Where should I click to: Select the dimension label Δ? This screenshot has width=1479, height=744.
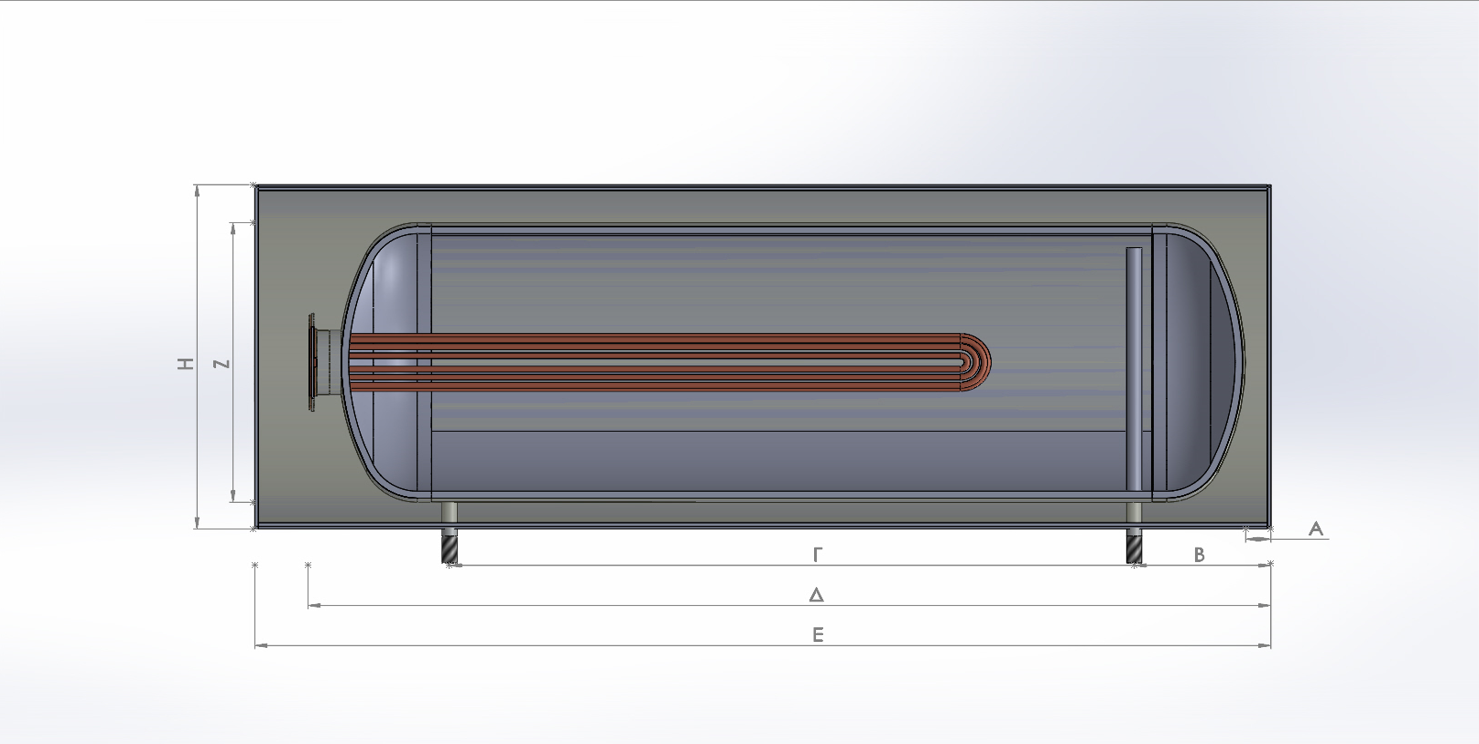816,595
